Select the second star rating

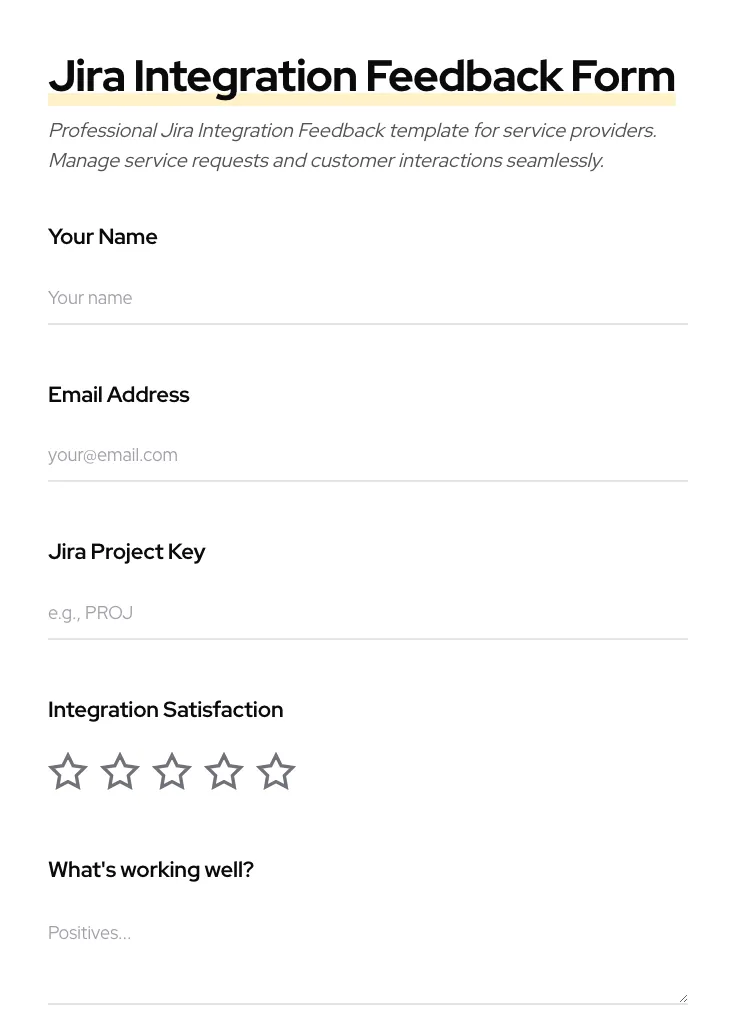120,771
